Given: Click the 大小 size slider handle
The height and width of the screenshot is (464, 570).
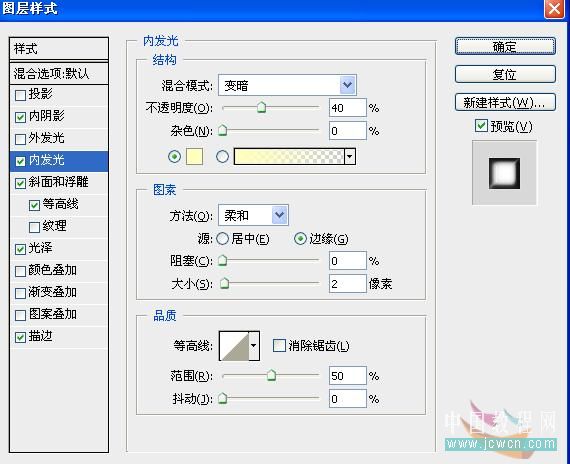Looking at the screenshot, I should 225,283.
